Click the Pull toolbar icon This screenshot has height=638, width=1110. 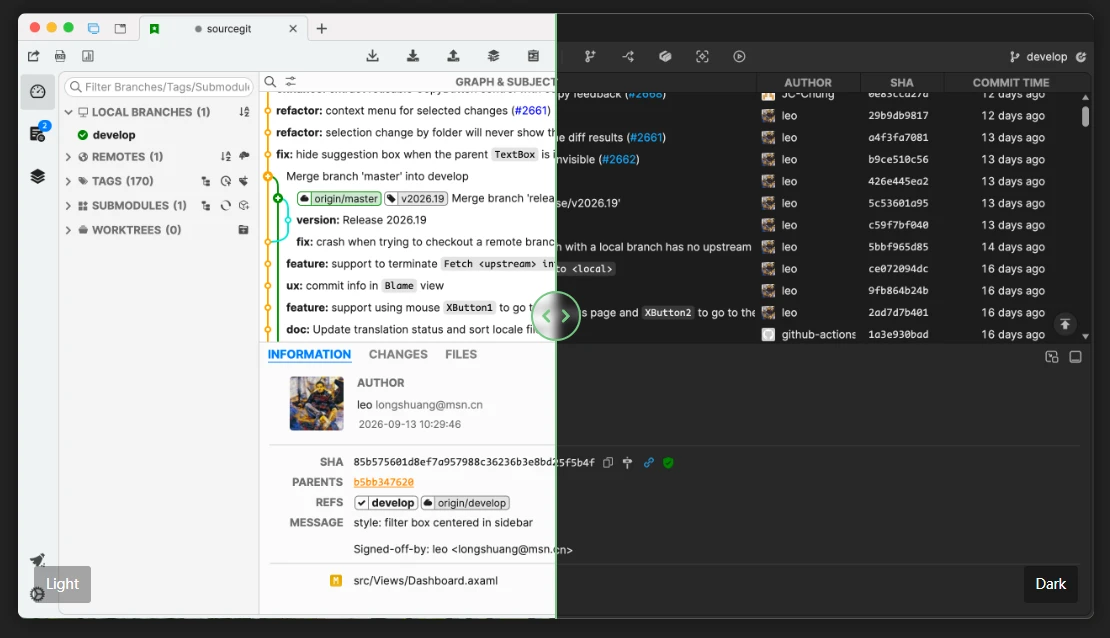(x=413, y=56)
